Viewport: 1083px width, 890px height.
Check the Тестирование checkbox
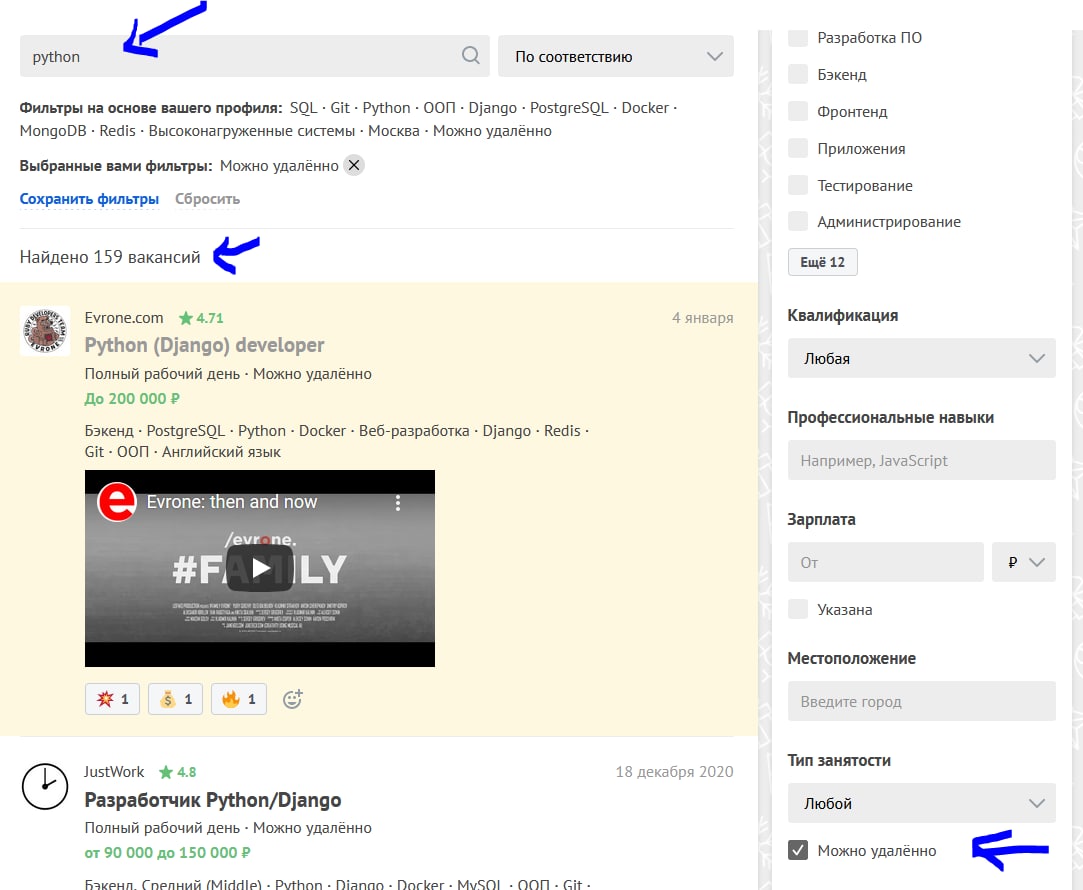[798, 185]
